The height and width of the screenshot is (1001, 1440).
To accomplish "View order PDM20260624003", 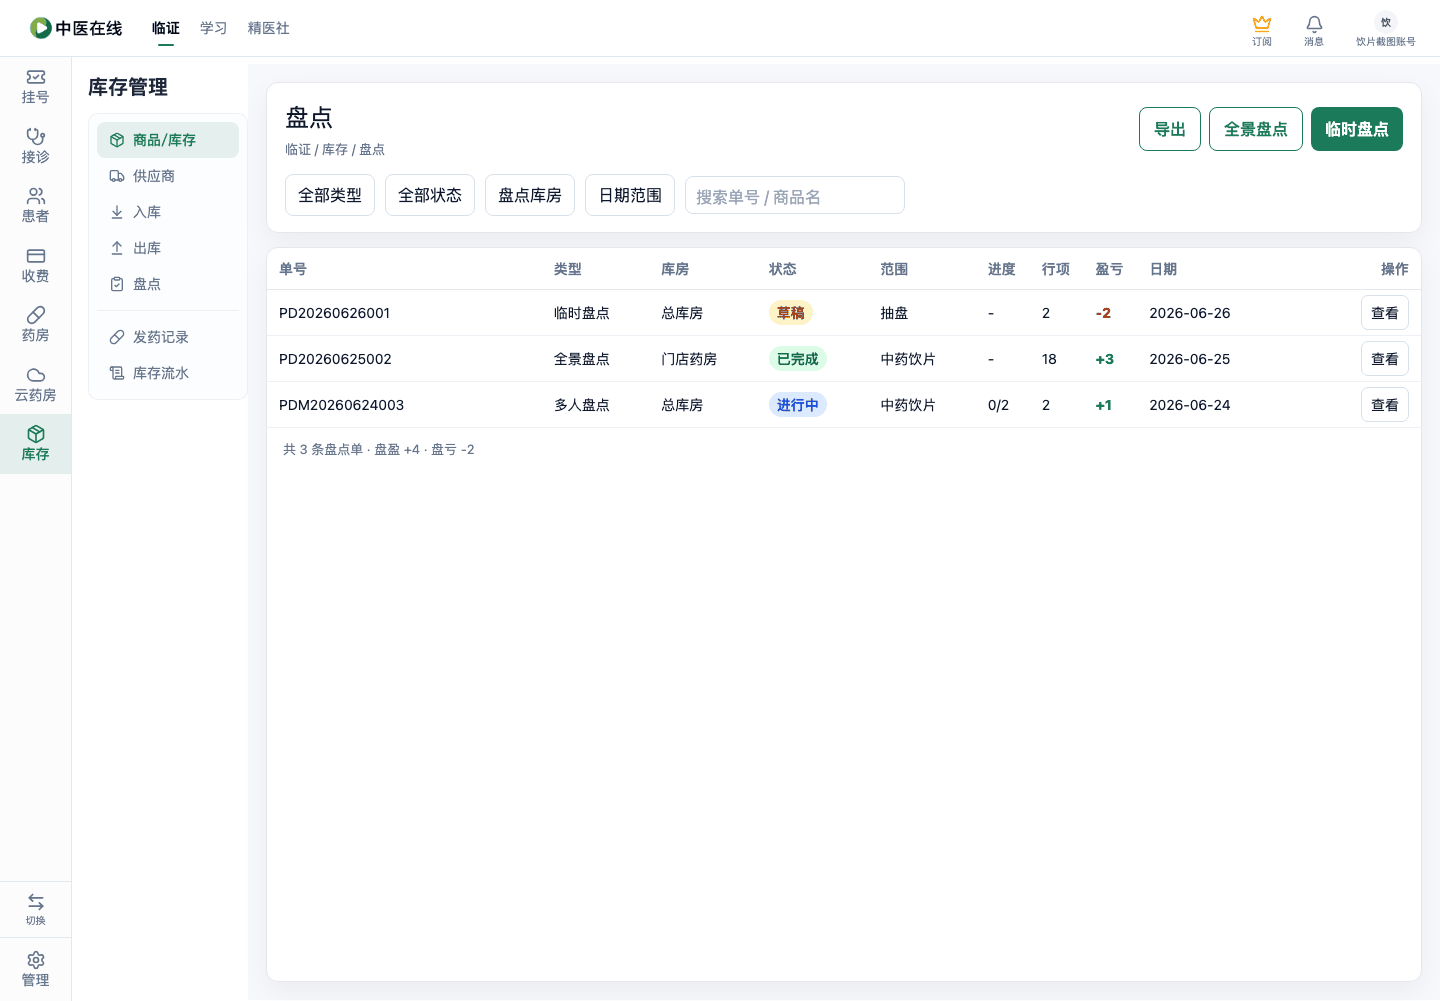I will 1385,405.
